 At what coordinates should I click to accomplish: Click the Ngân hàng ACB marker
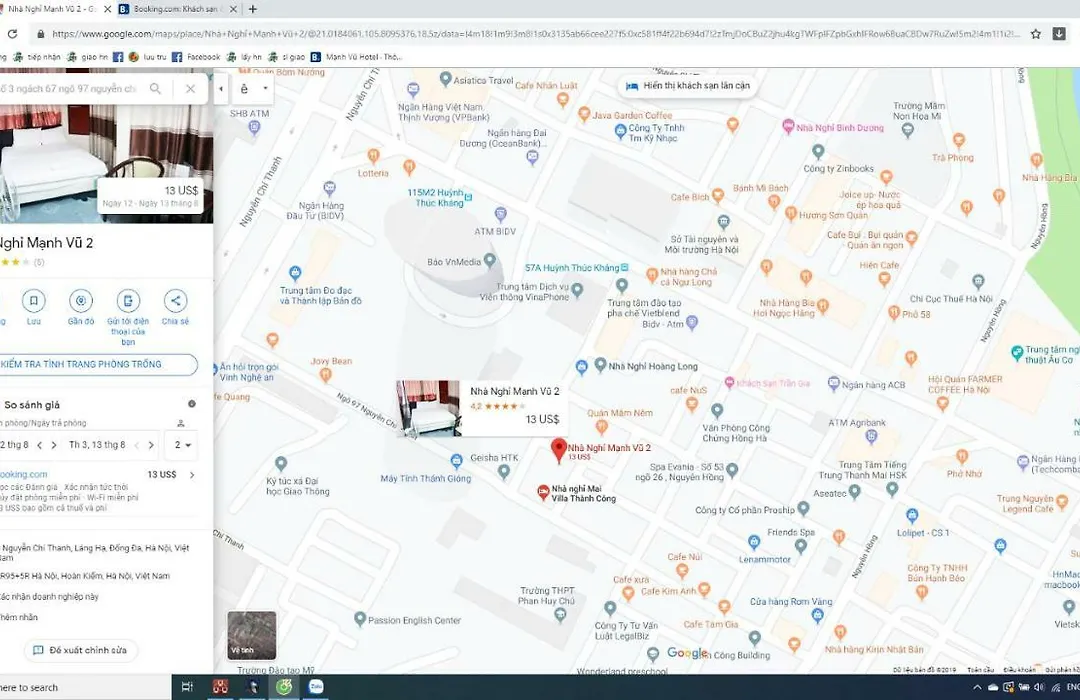tap(833, 383)
